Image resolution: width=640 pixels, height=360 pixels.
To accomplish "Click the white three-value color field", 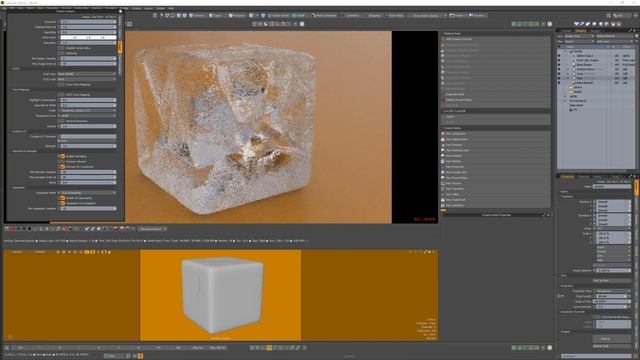I will 88,37.
